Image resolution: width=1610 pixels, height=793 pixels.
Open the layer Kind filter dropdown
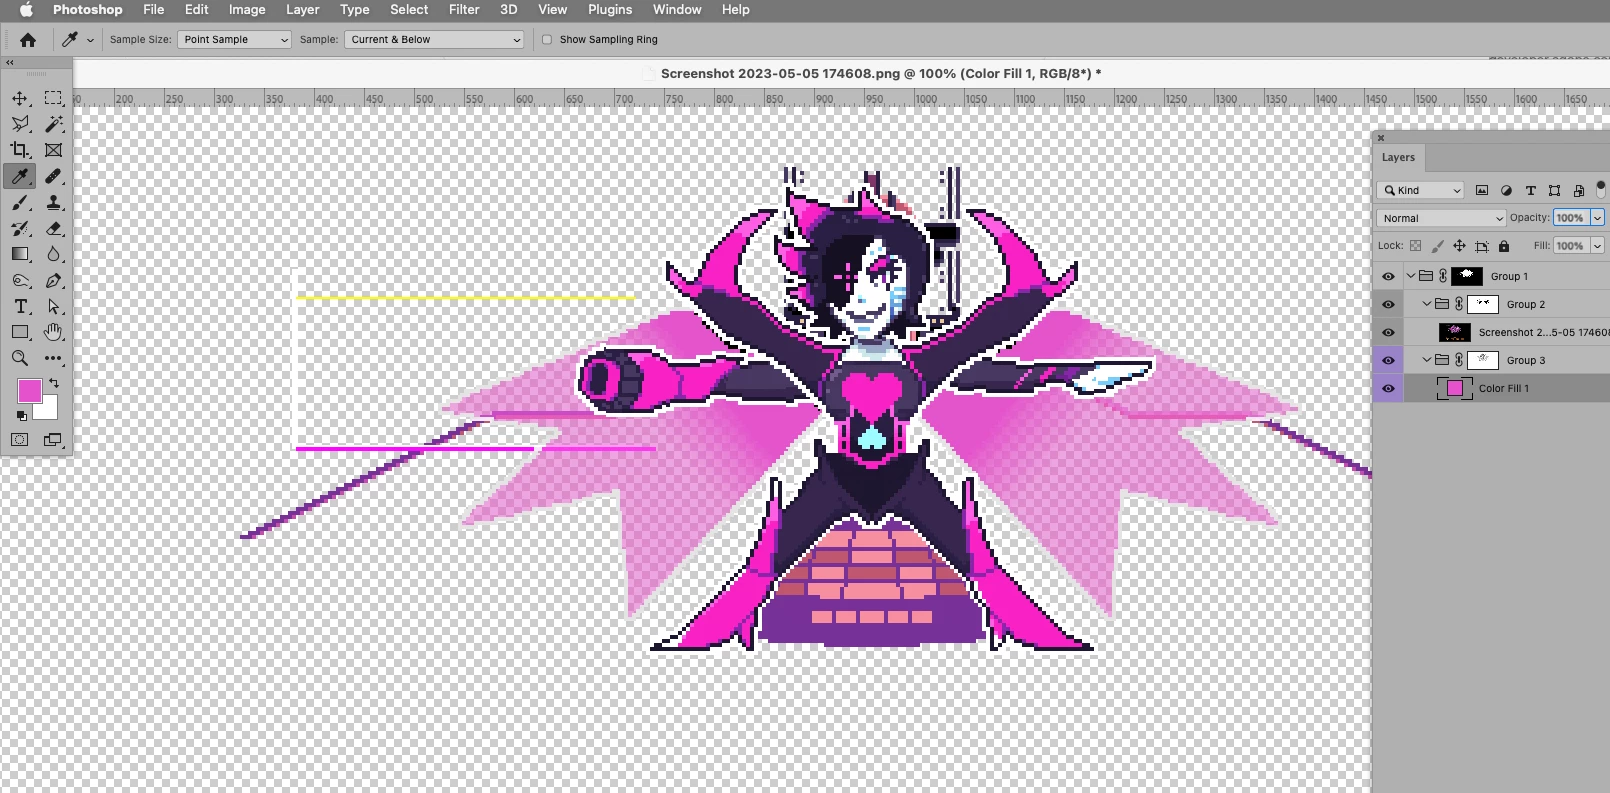pos(1420,190)
